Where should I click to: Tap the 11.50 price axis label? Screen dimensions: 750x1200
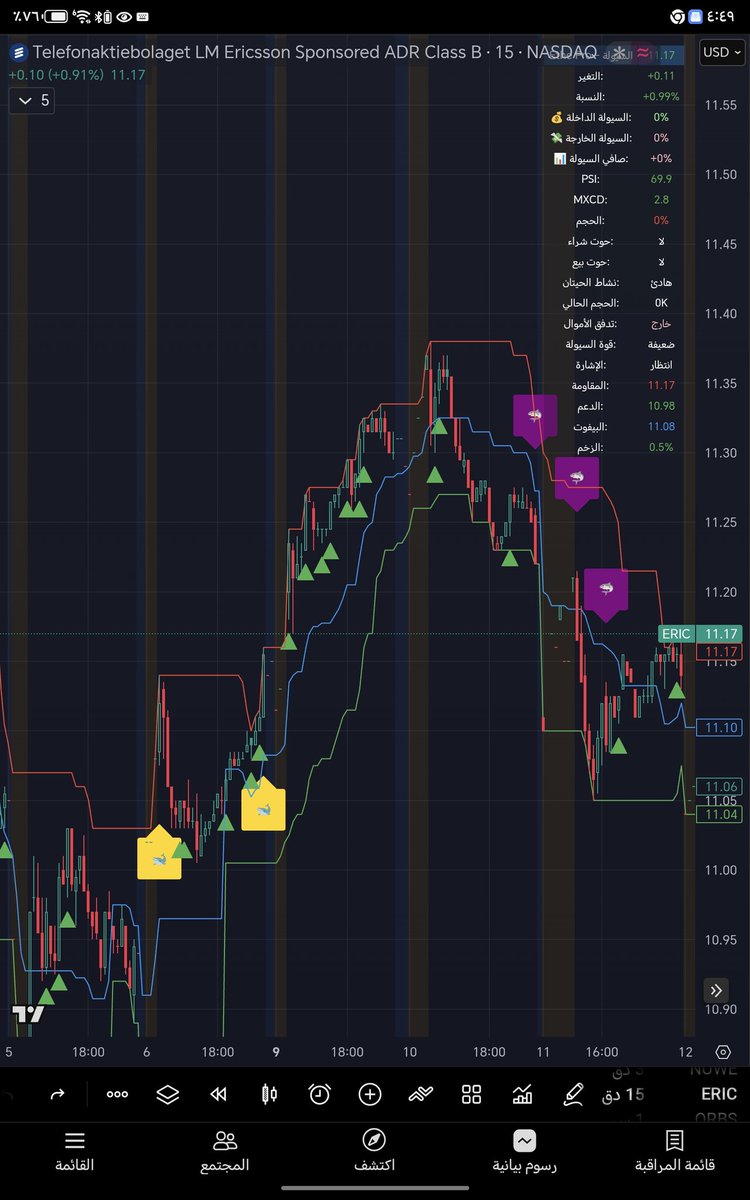(720, 175)
